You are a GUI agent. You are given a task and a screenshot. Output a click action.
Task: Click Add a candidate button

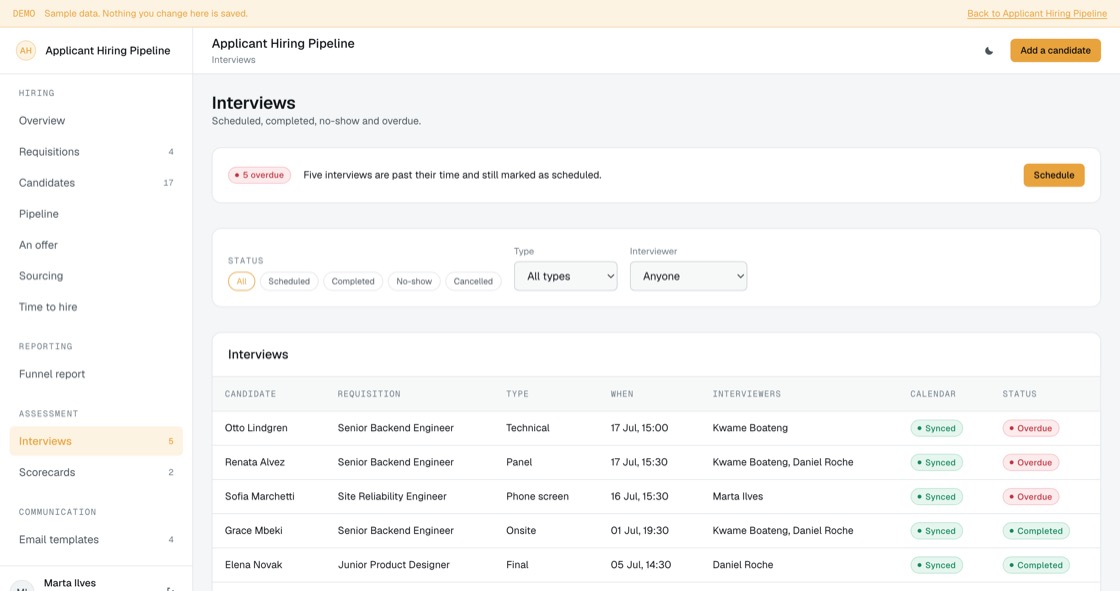click(x=1055, y=50)
